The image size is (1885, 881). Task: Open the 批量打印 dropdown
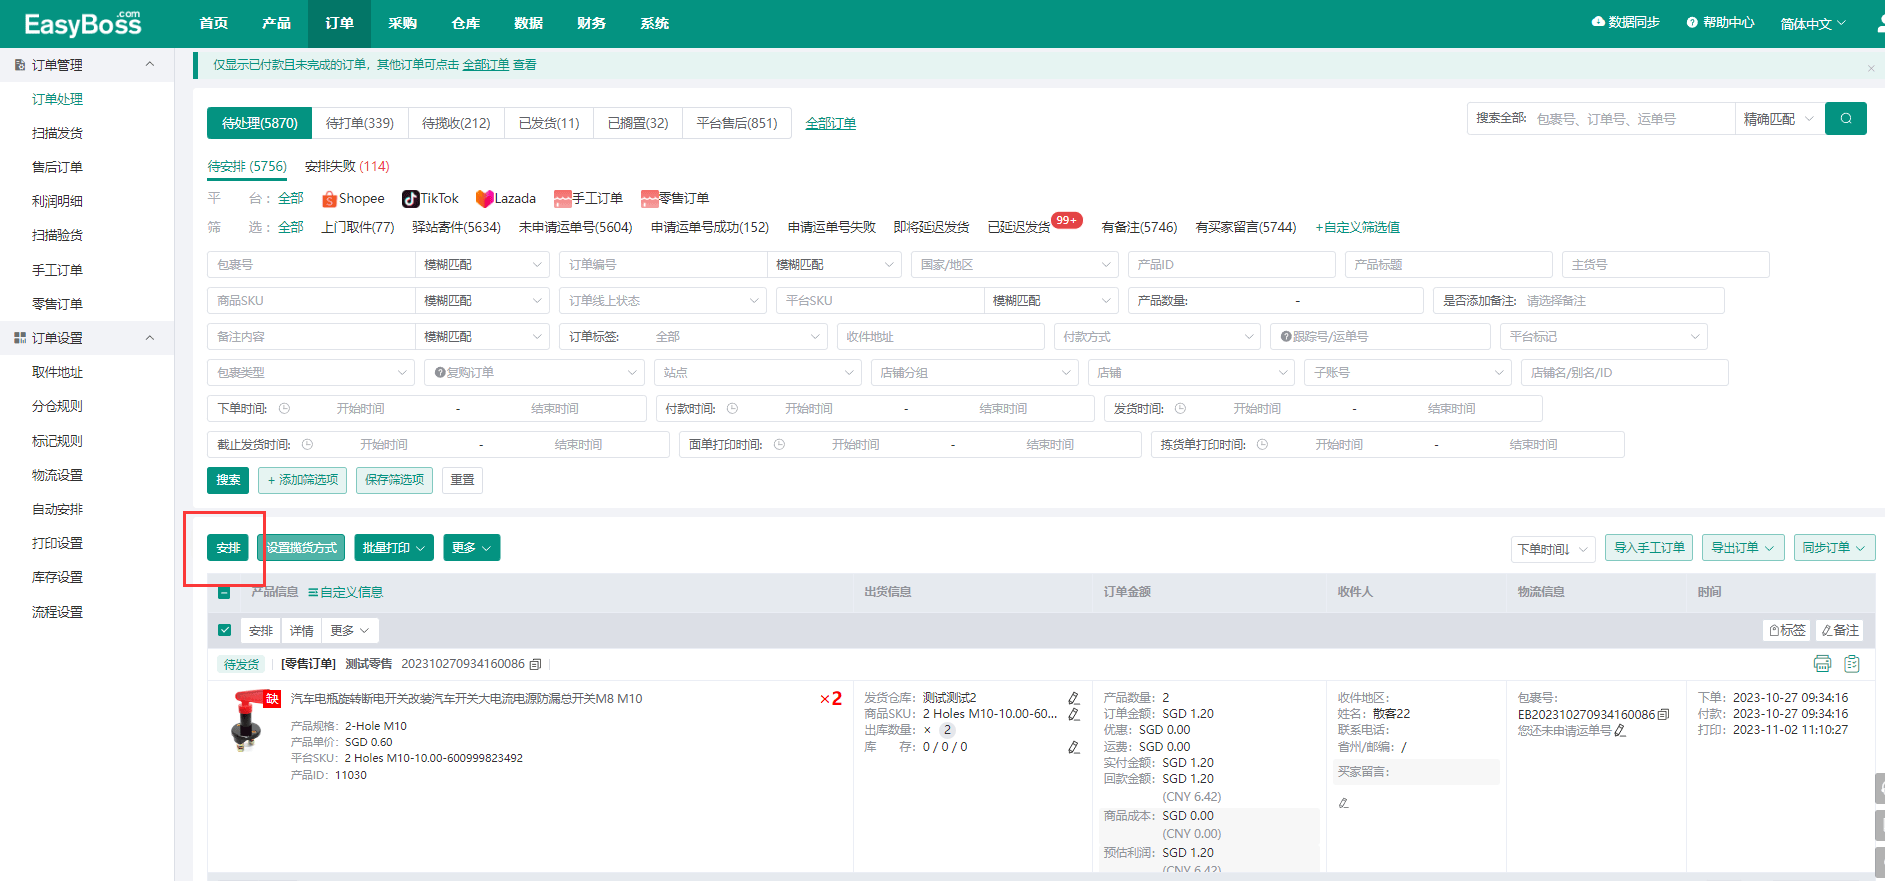(x=394, y=548)
